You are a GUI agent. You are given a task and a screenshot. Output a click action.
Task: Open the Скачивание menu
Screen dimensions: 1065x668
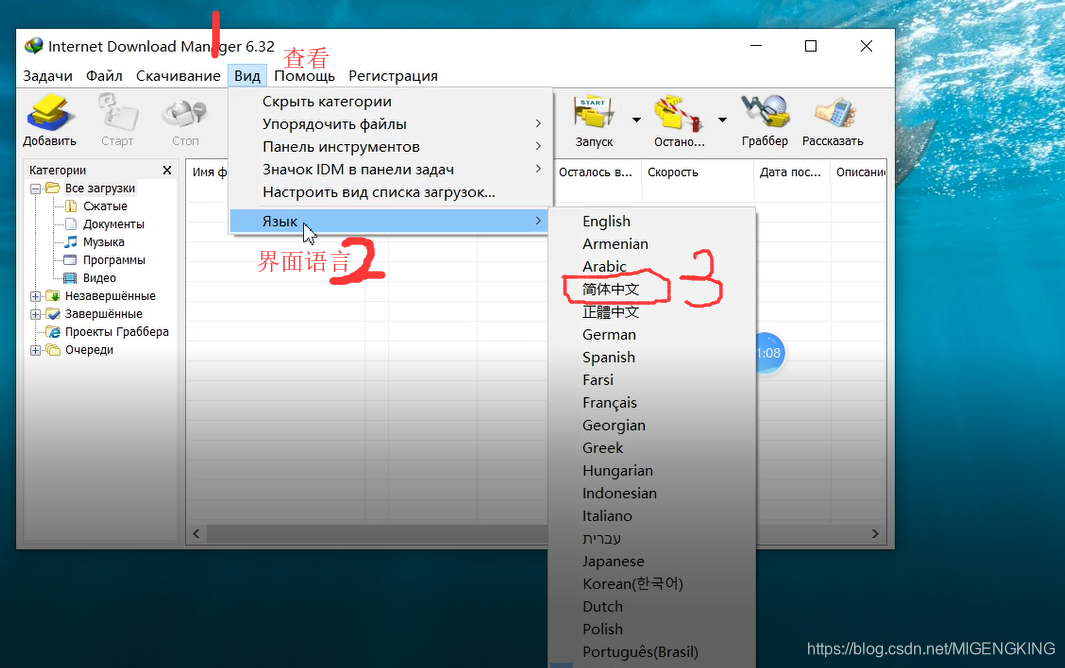pyautogui.click(x=178, y=76)
